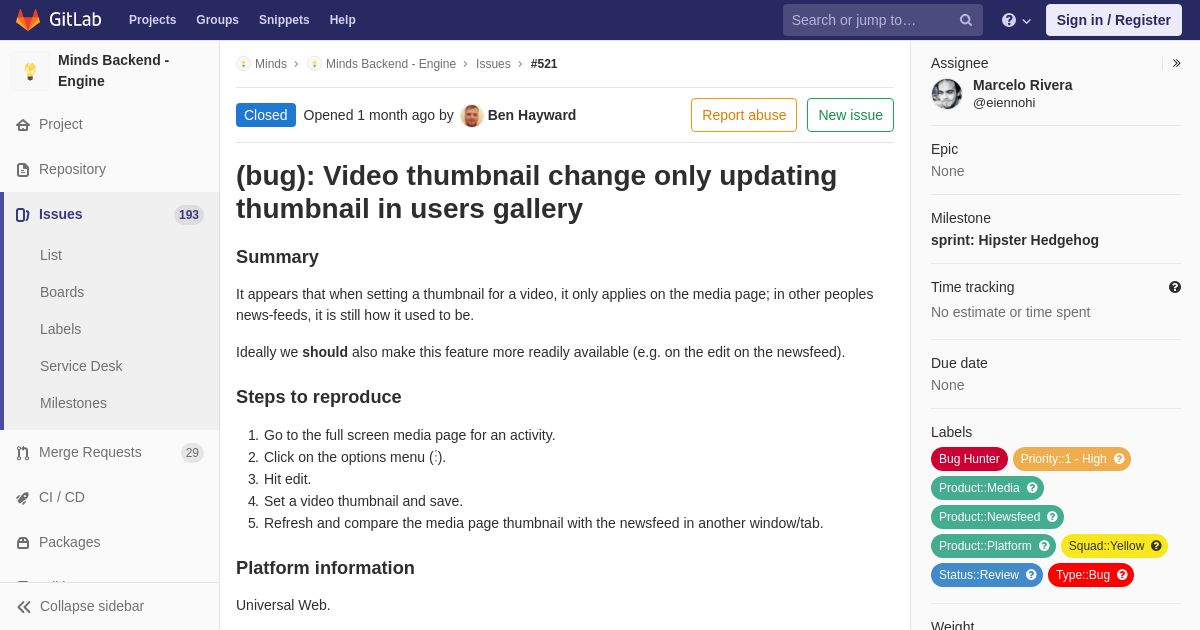Click help icon on Status::Review label

[x=1031, y=575]
